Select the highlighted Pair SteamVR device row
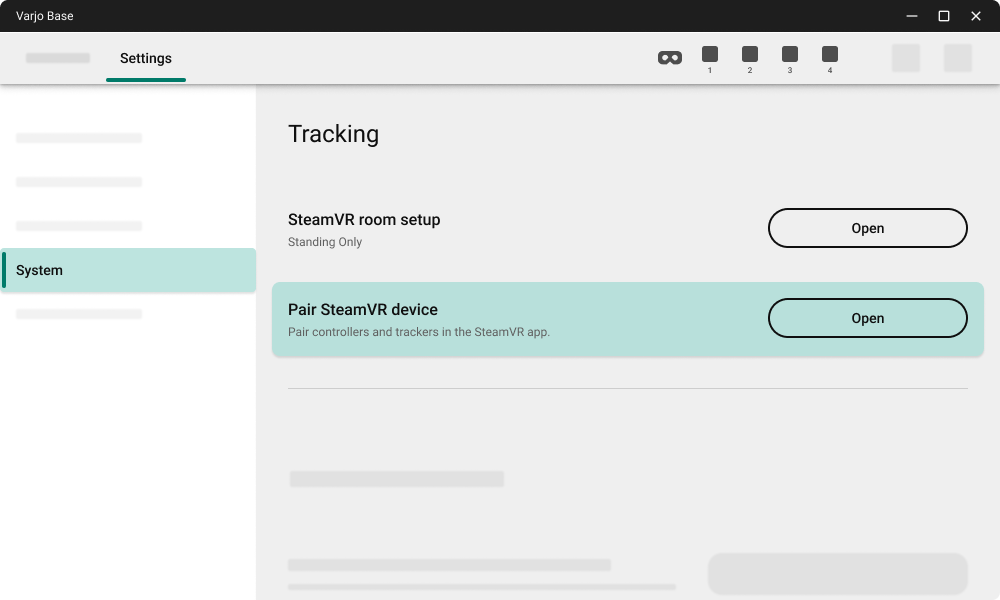 500,319
